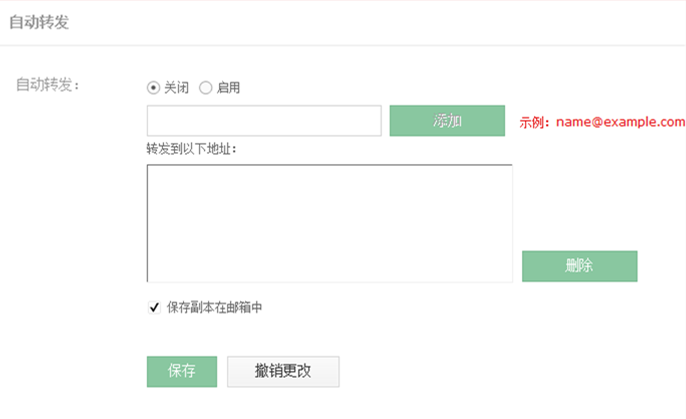686x419 pixels.
Task: Click the left border of the address list box
Action: pyautogui.click(x=147, y=223)
